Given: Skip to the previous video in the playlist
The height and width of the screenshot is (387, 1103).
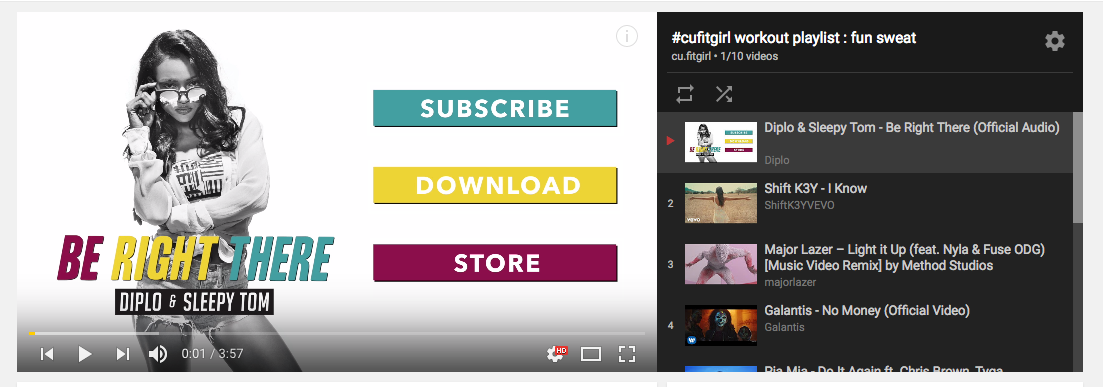Looking at the screenshot, I should (x=47, y=354).
